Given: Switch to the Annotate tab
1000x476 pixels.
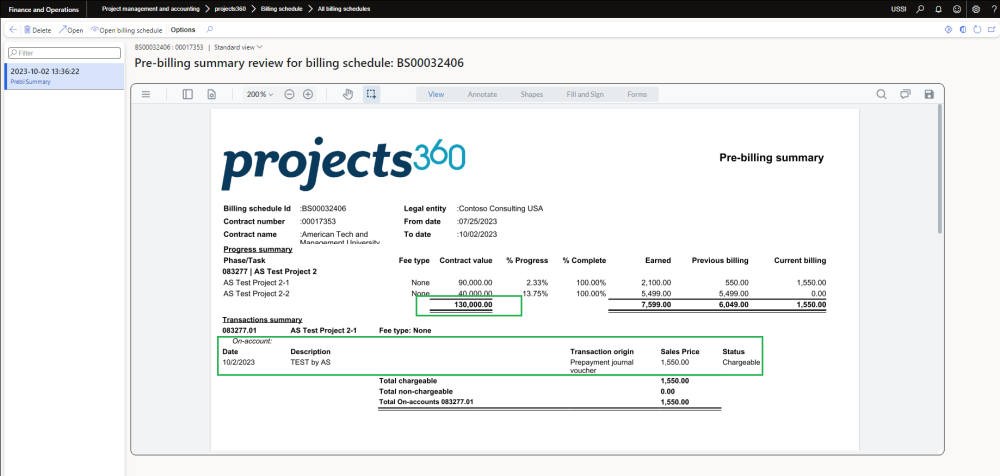Looking at the screenshot, I should [482, 94].
